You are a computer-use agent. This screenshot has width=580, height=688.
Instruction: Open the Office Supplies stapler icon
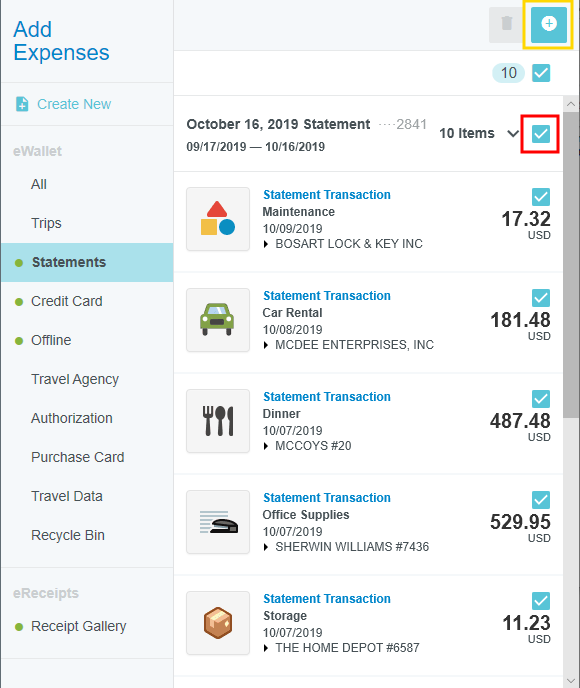pos(218,522)
